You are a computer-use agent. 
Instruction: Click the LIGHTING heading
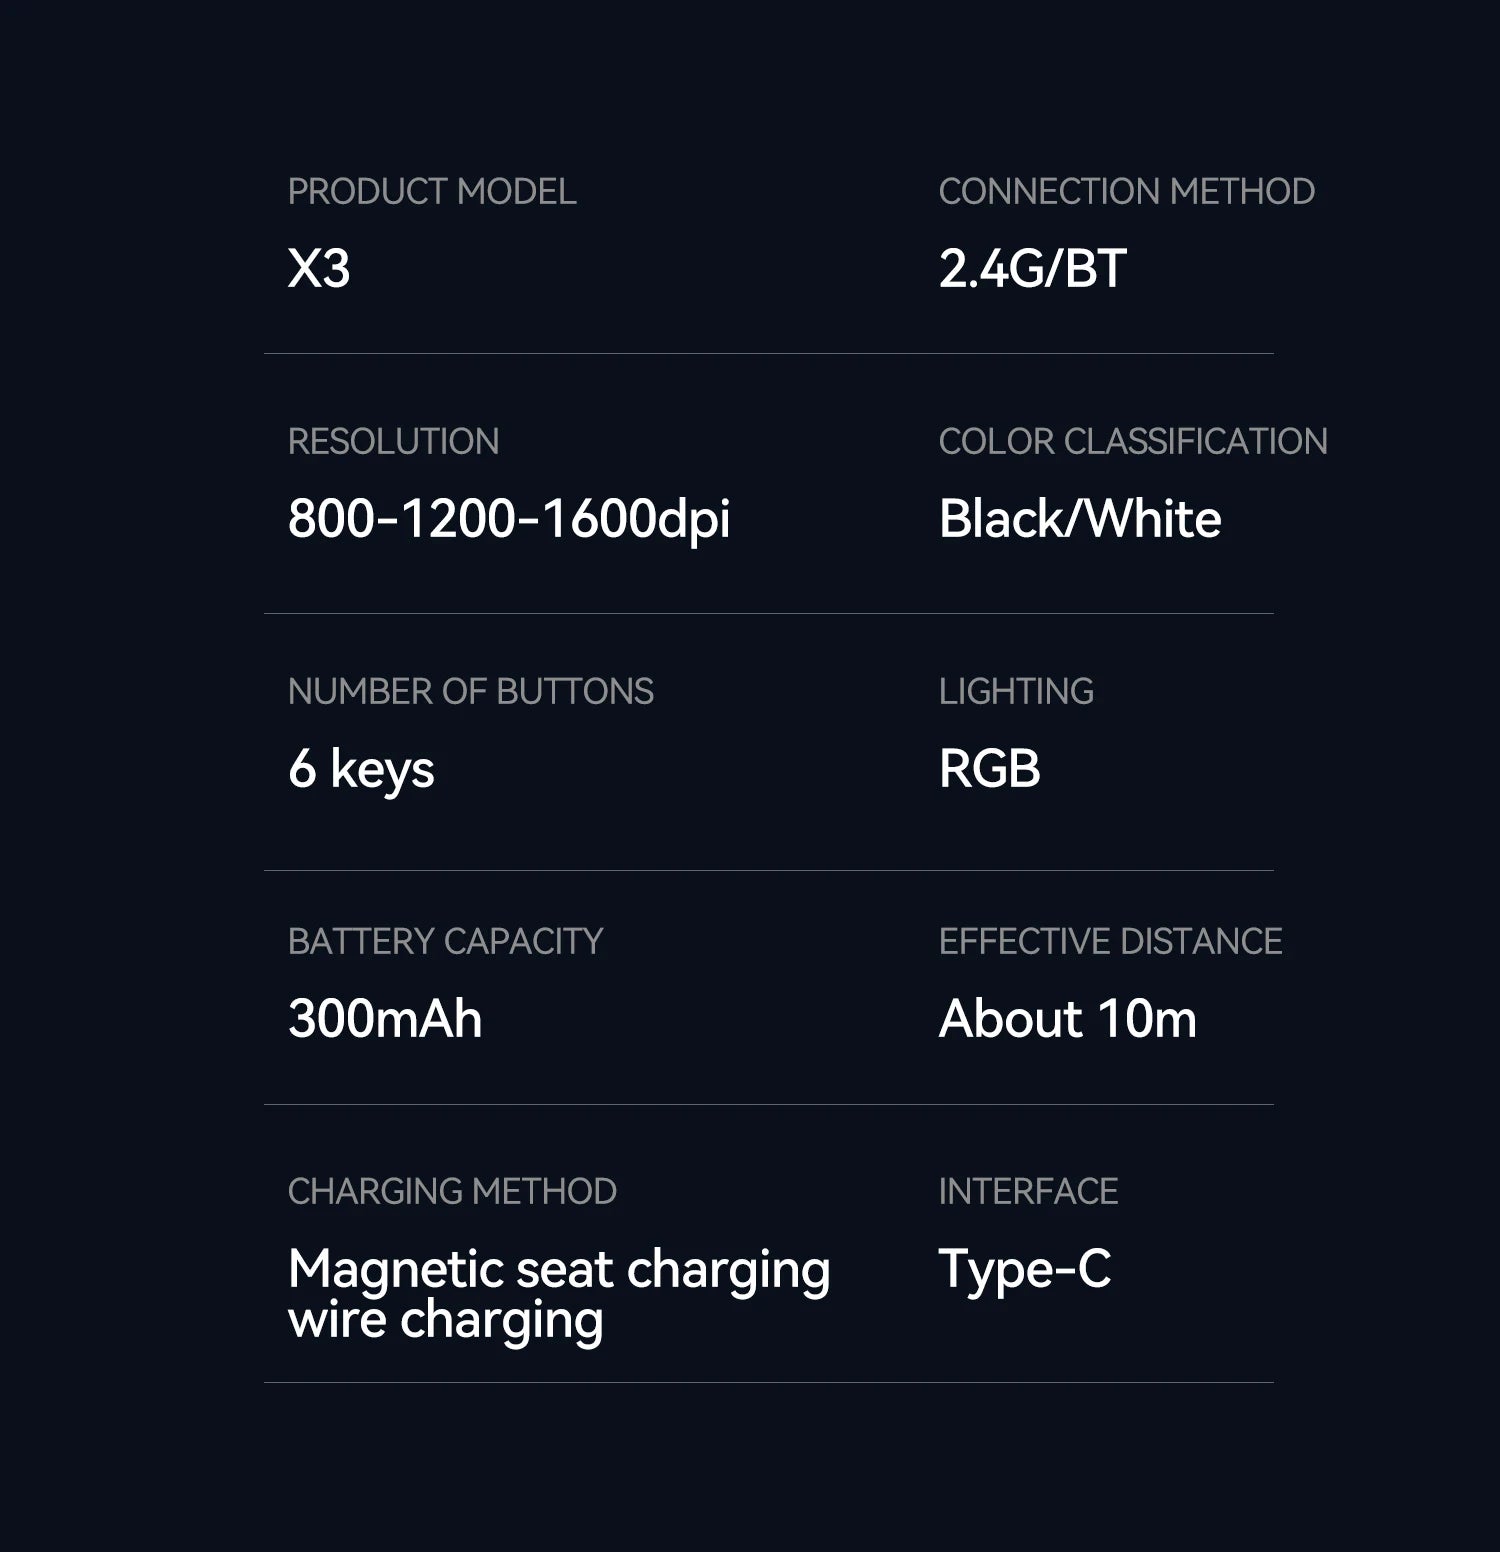point(1015,692)
